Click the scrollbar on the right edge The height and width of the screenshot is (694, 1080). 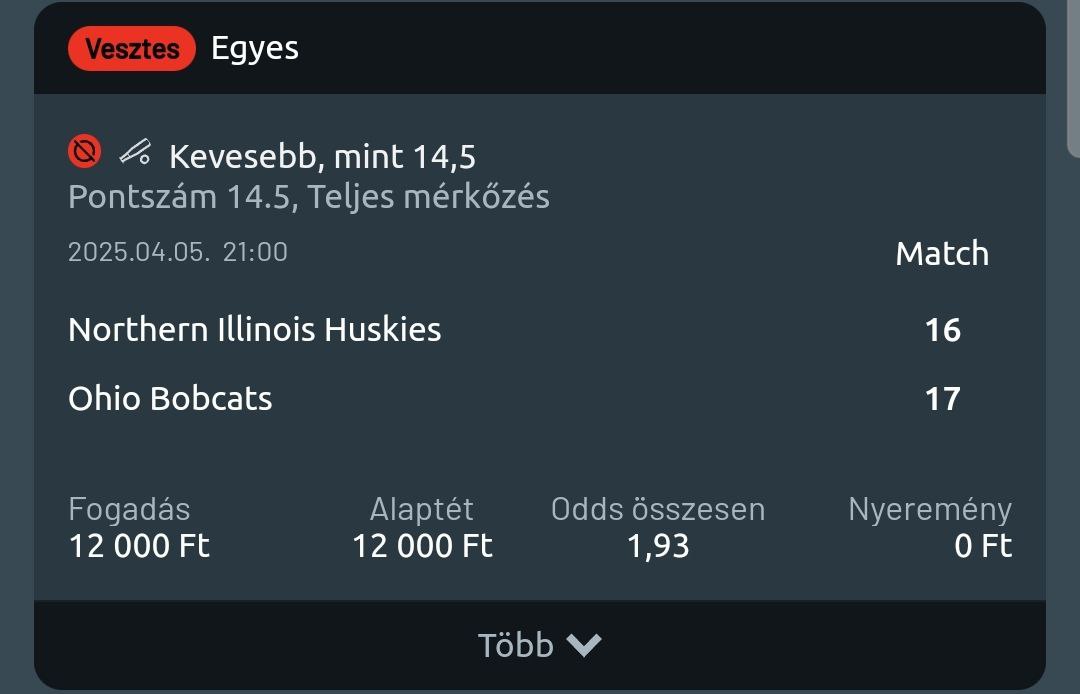tap(1074, 80)
